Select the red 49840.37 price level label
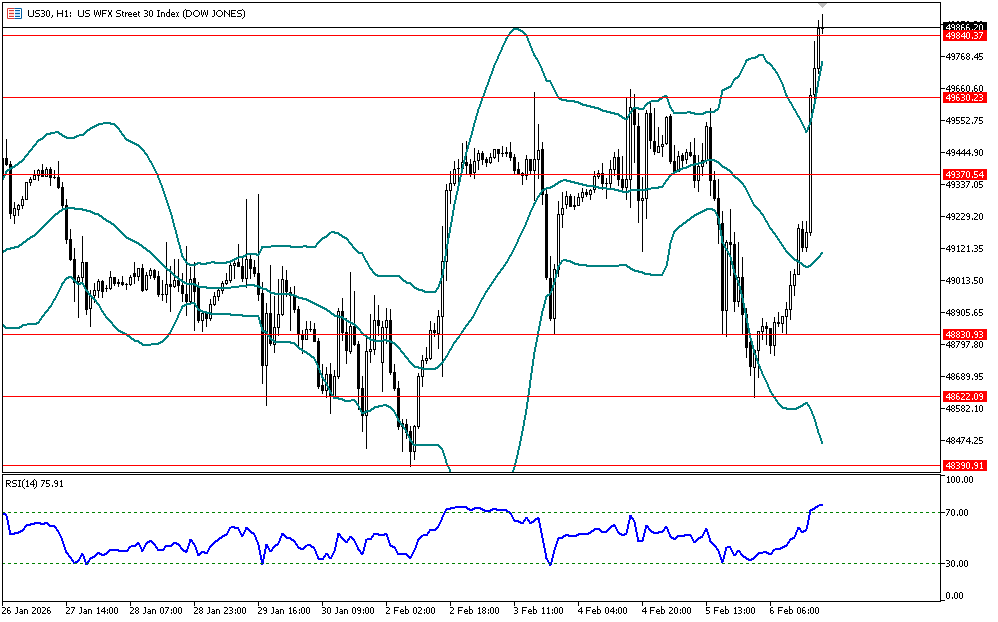Screen dimensions: 998x622 [x=964, y=35]
